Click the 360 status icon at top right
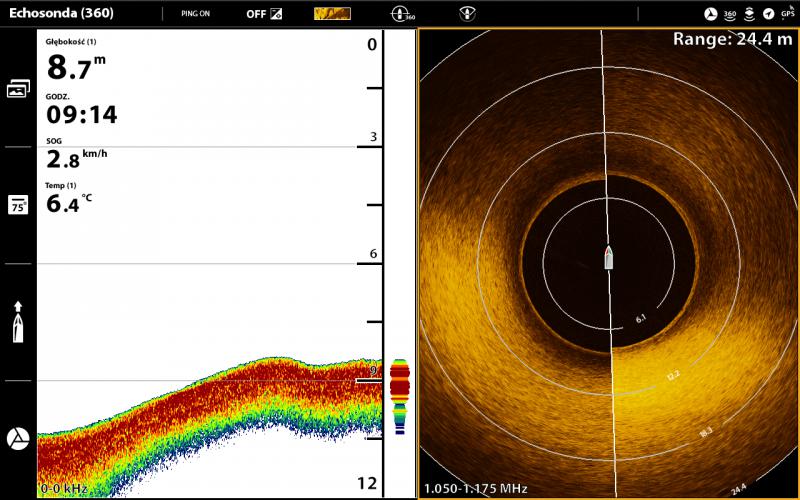Image resolution: width=800 pixels, height=500 pixels. pyautogui.click(x=730, y=14)
